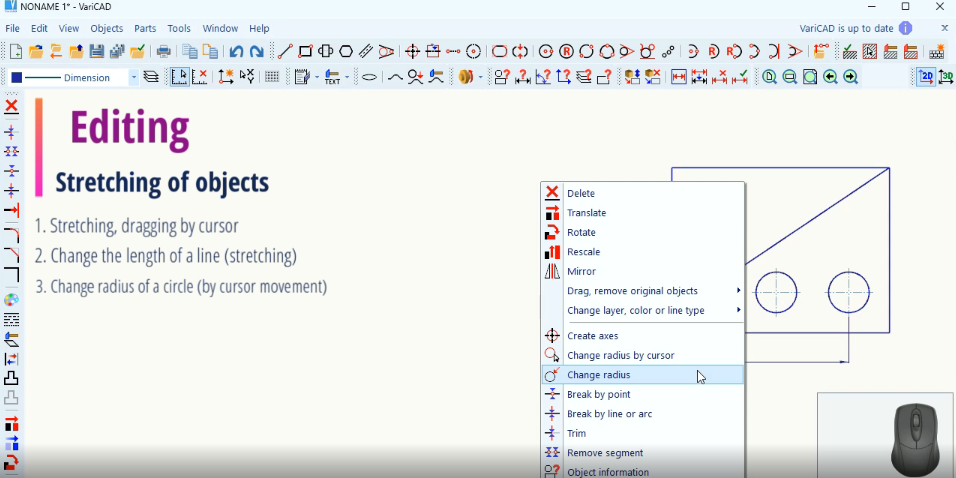
Task: Click the Print icon in the toolbar
Action: [164, 52]
